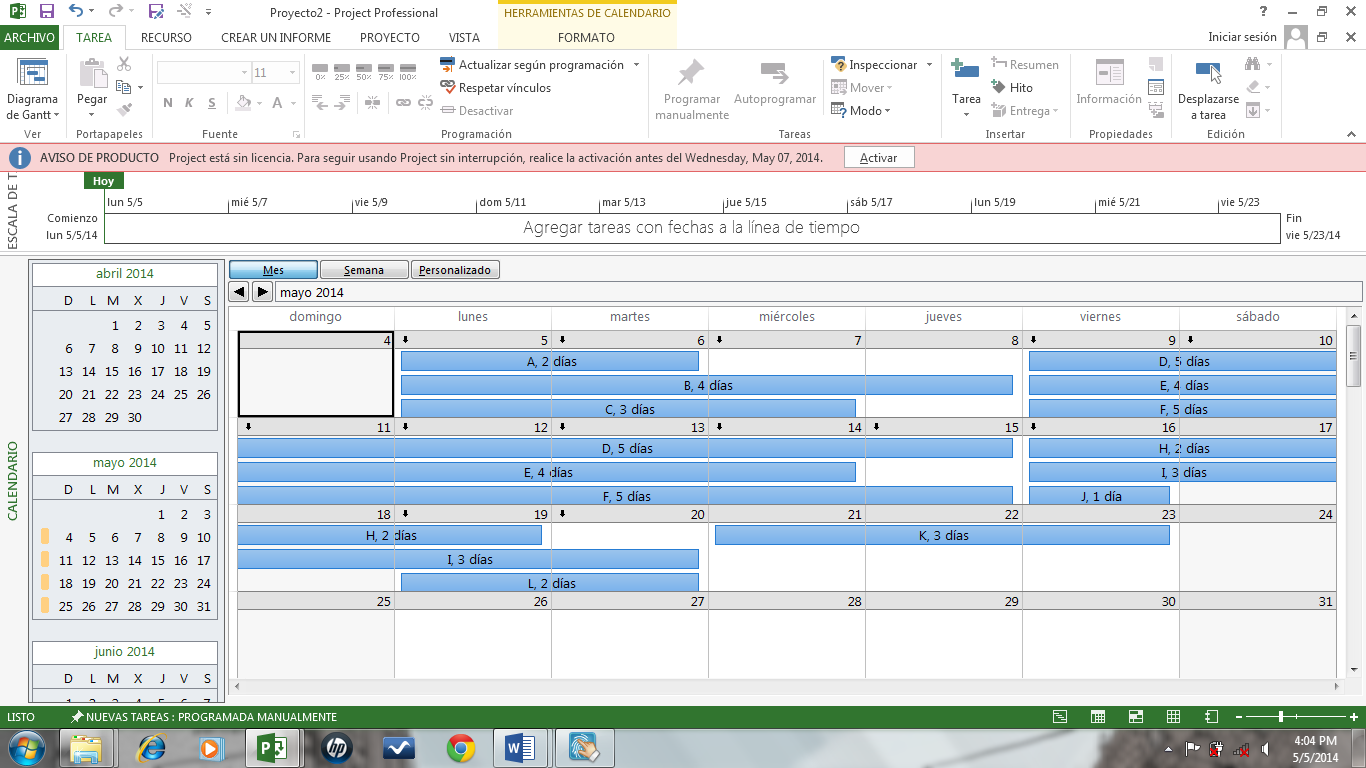Click the Hito milestone icon
The width and height of the screenshot is (1366, 768).
[x=999, y=88]
